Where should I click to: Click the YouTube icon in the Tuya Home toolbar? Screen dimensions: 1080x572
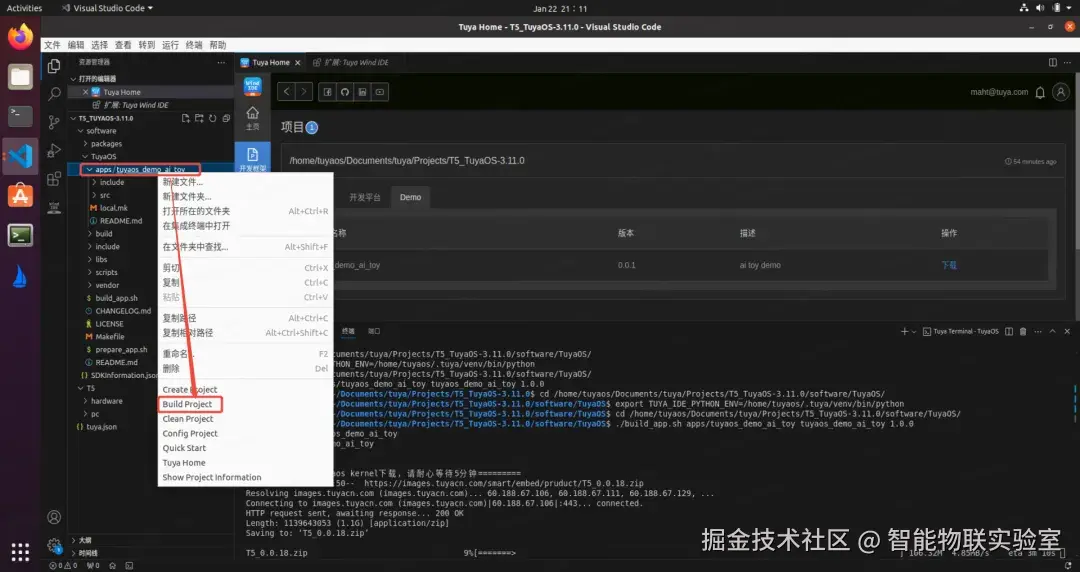click(x=380, y=92)
